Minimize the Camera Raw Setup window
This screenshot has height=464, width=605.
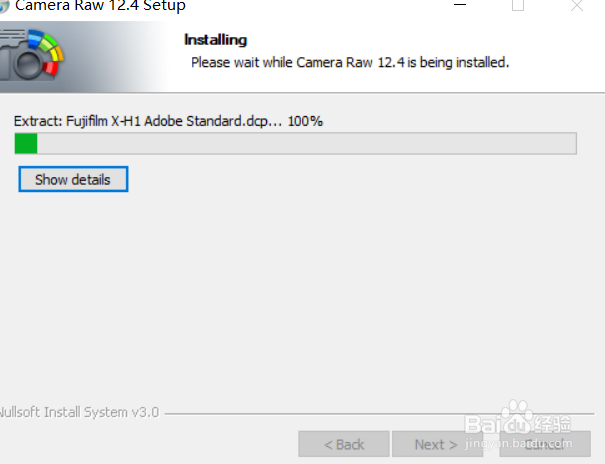(460, 5)
